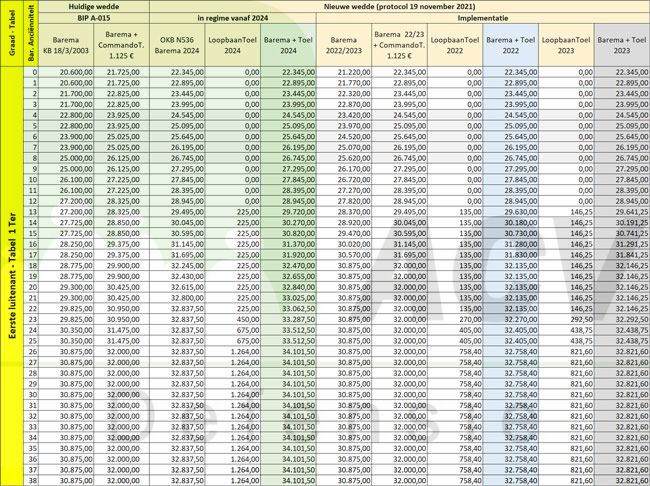Select OKB N536 value 32.615,00

(x=188, y=287)
